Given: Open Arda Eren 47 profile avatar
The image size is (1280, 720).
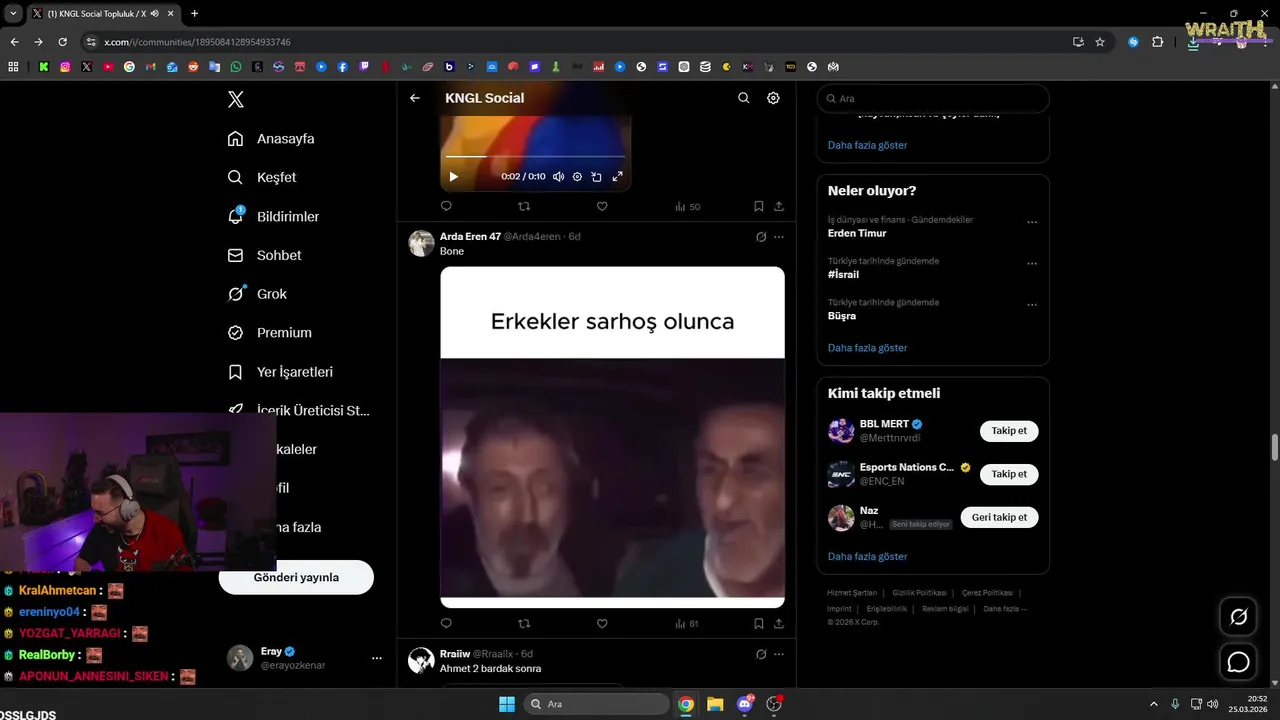Looking at the screenshot, I should (421, 243).
